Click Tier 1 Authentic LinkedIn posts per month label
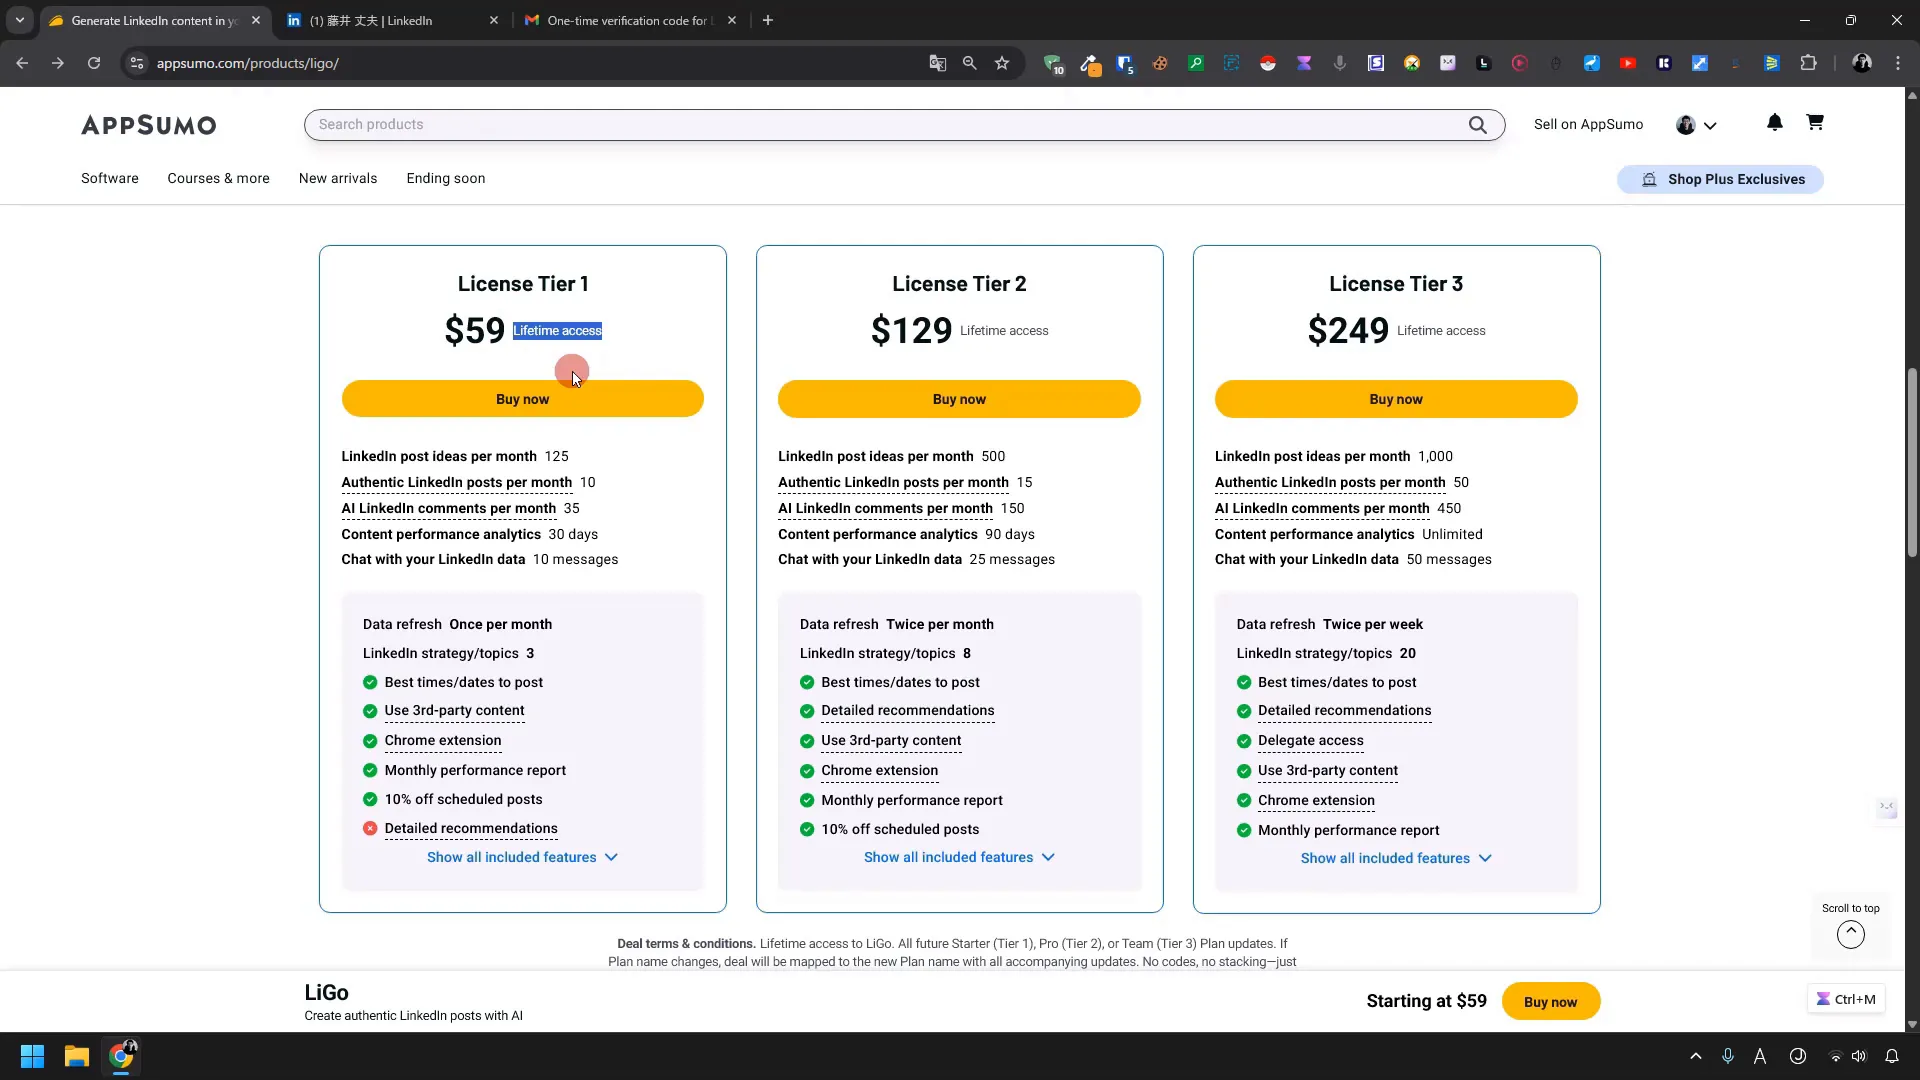This screenshot has width=1920, height=1080. point(457,482)
